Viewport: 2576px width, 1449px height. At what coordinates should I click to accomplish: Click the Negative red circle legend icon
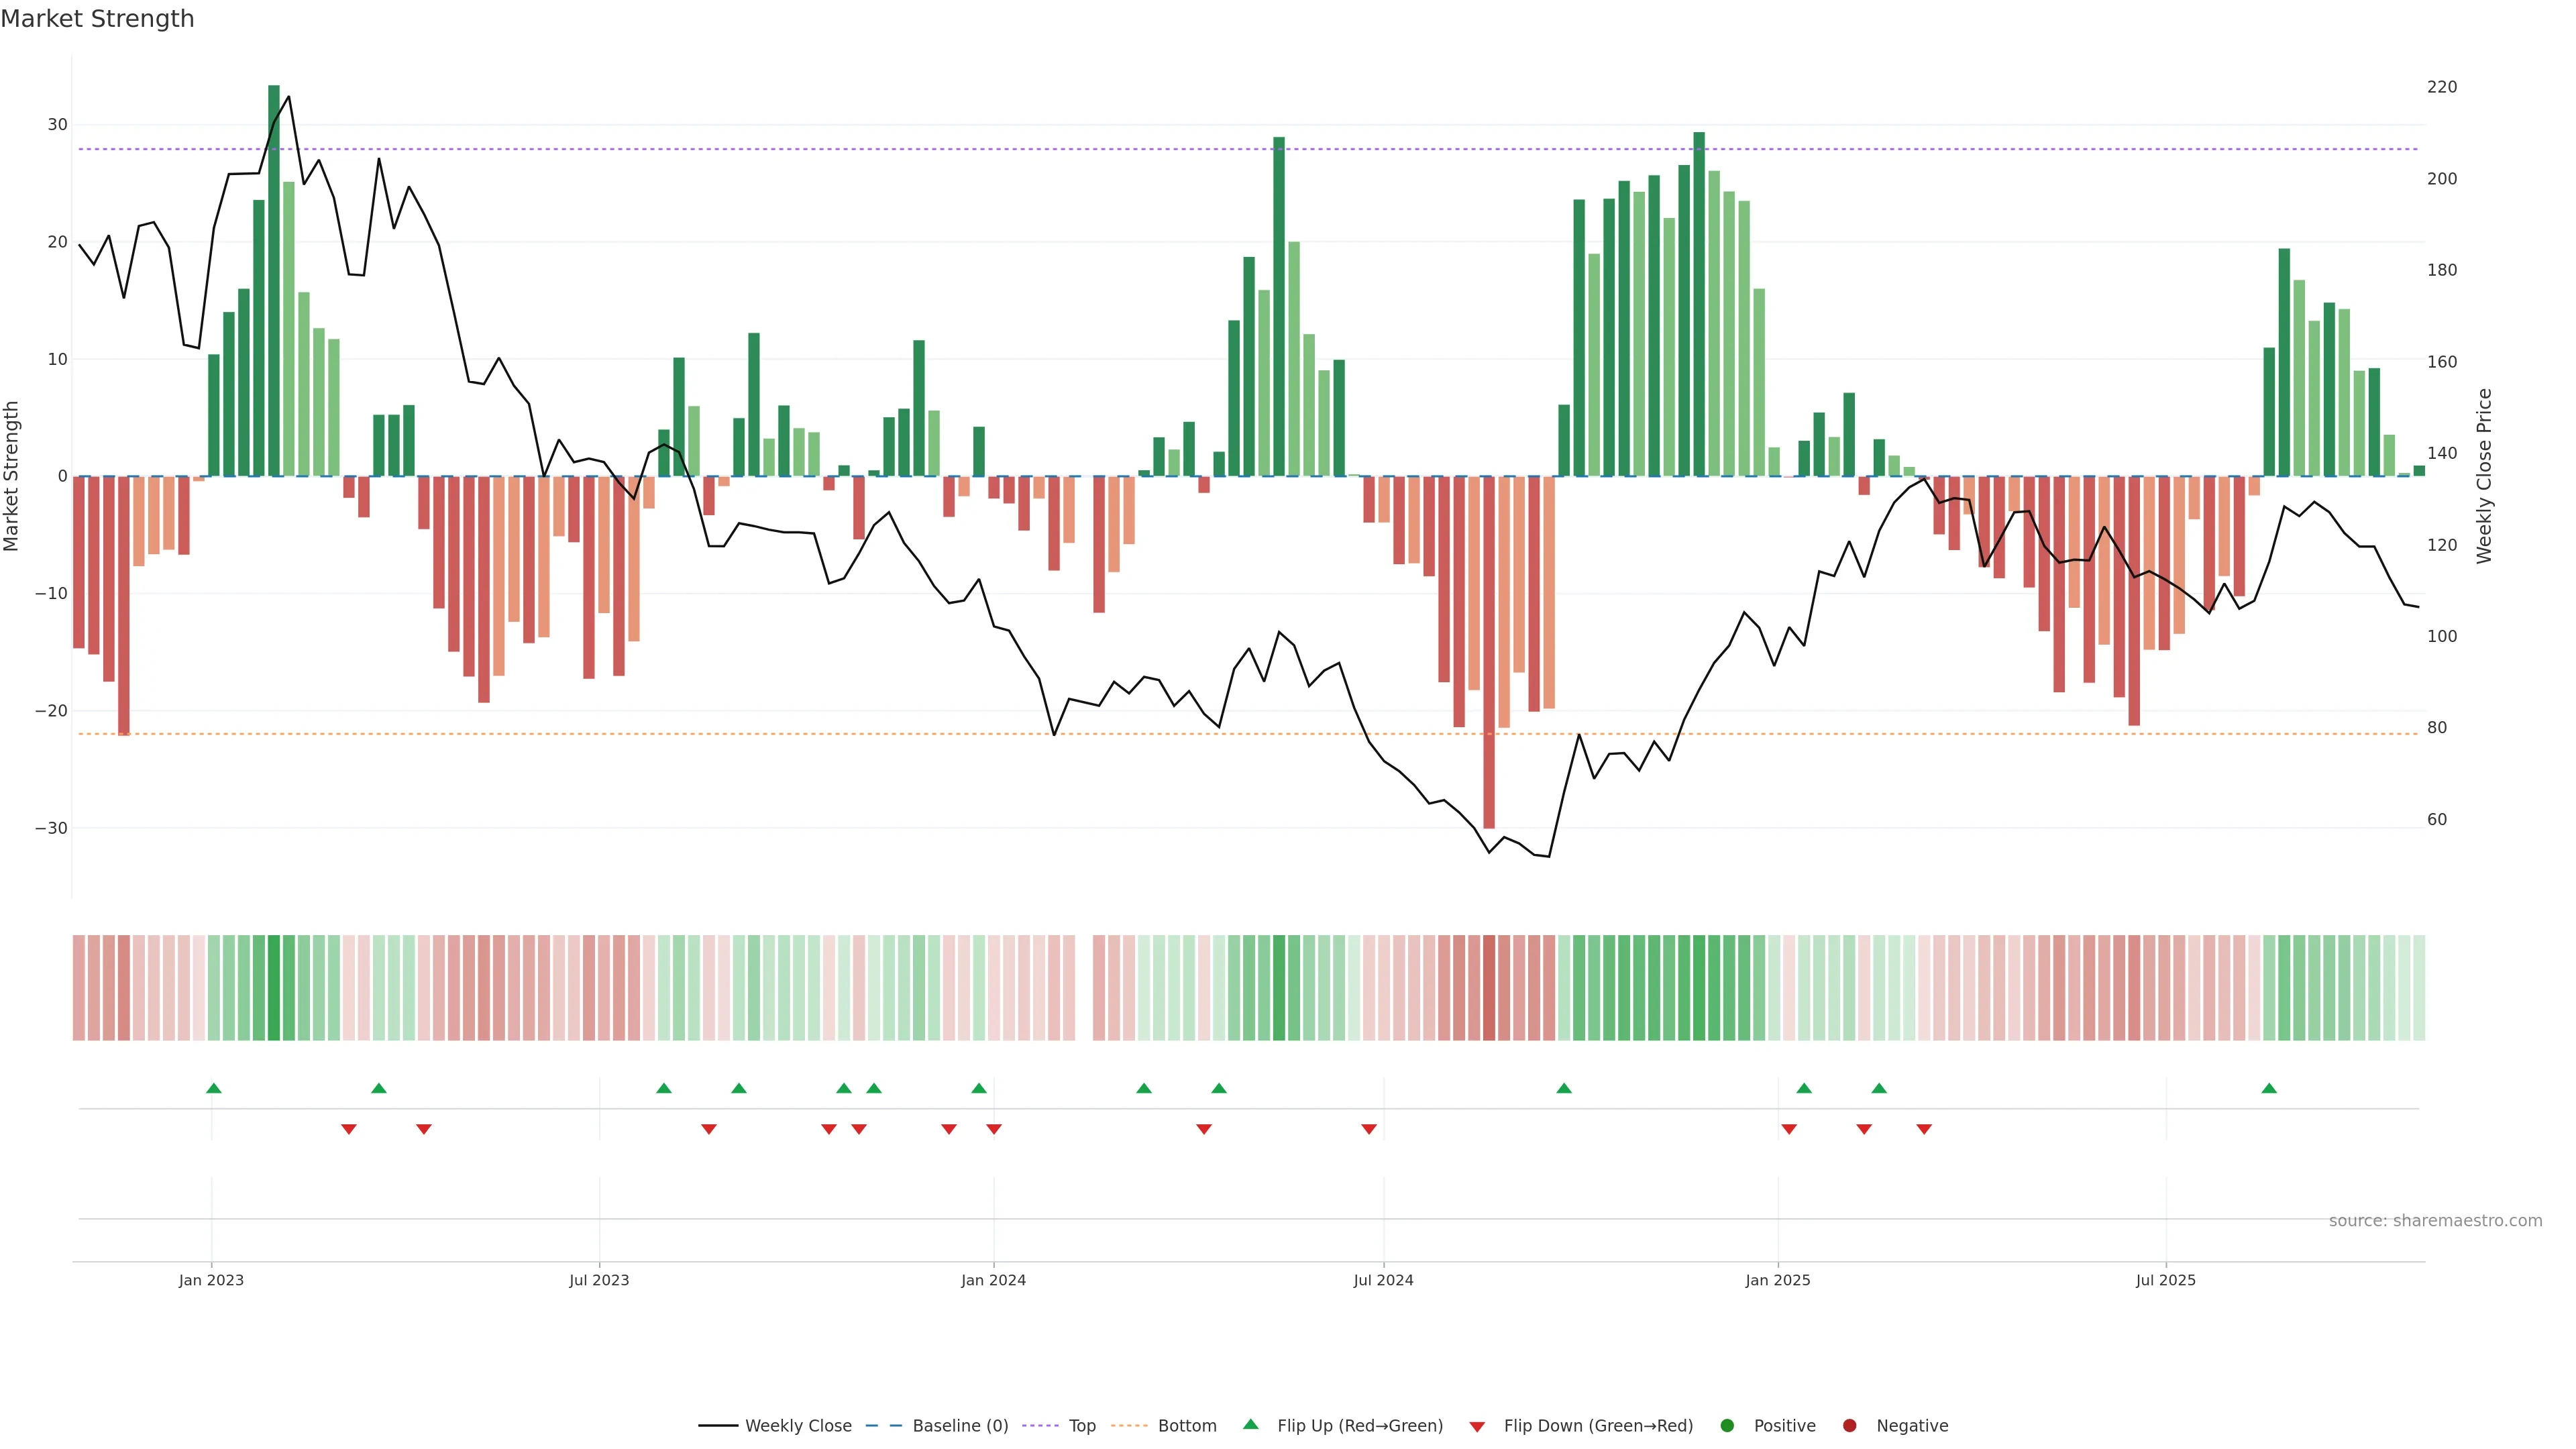(x=1849, y=1425)
